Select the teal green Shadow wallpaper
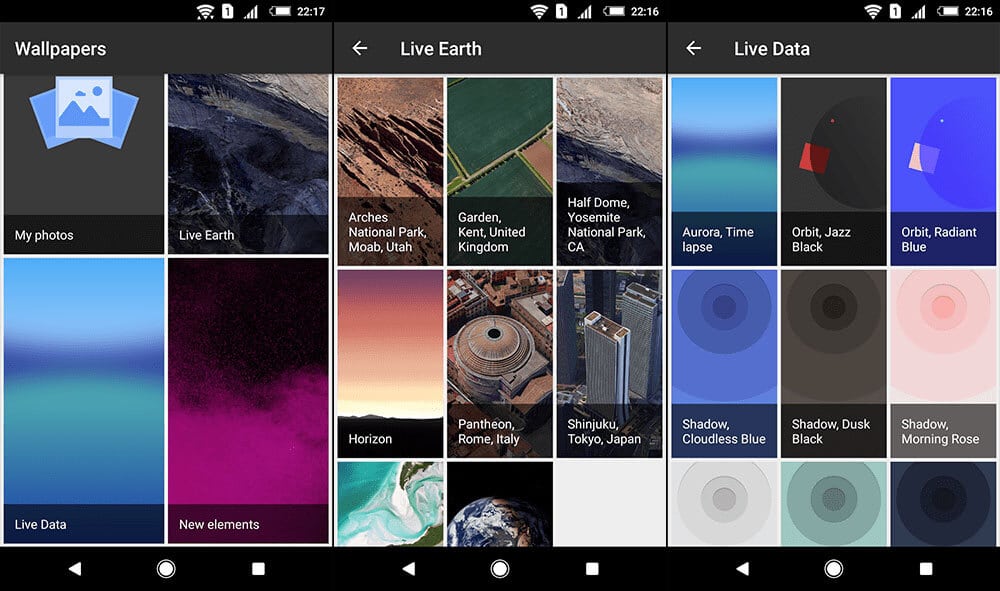The width and height of the screenshot is (1000, 591). pyautogui.click(x=834, y=504)
